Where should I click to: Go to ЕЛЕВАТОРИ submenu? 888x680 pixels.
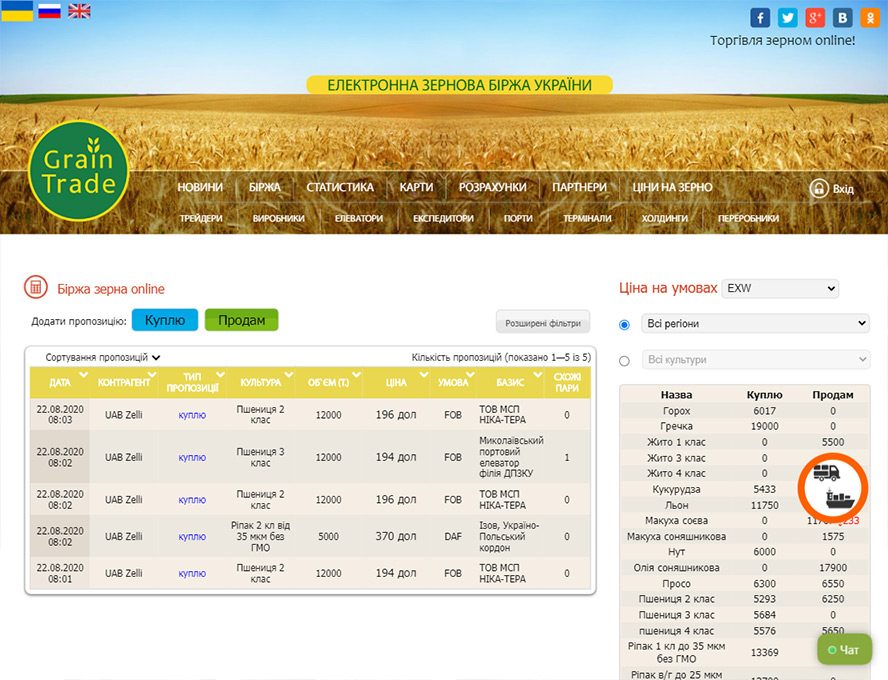pos(359,219)
